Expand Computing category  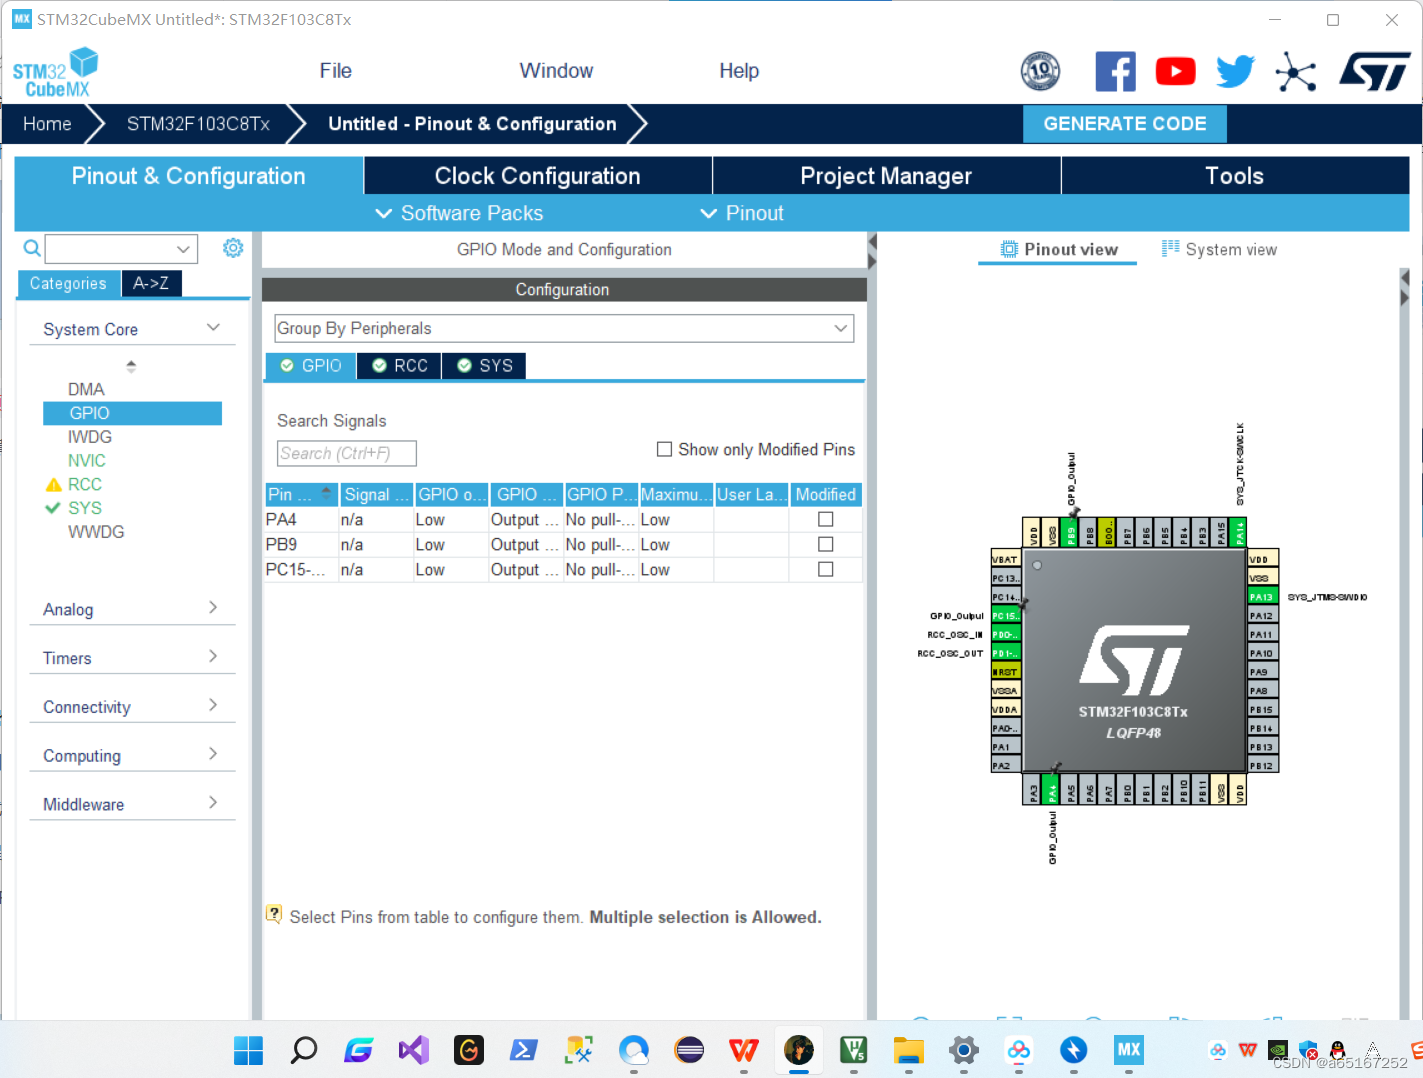(213, 754)
